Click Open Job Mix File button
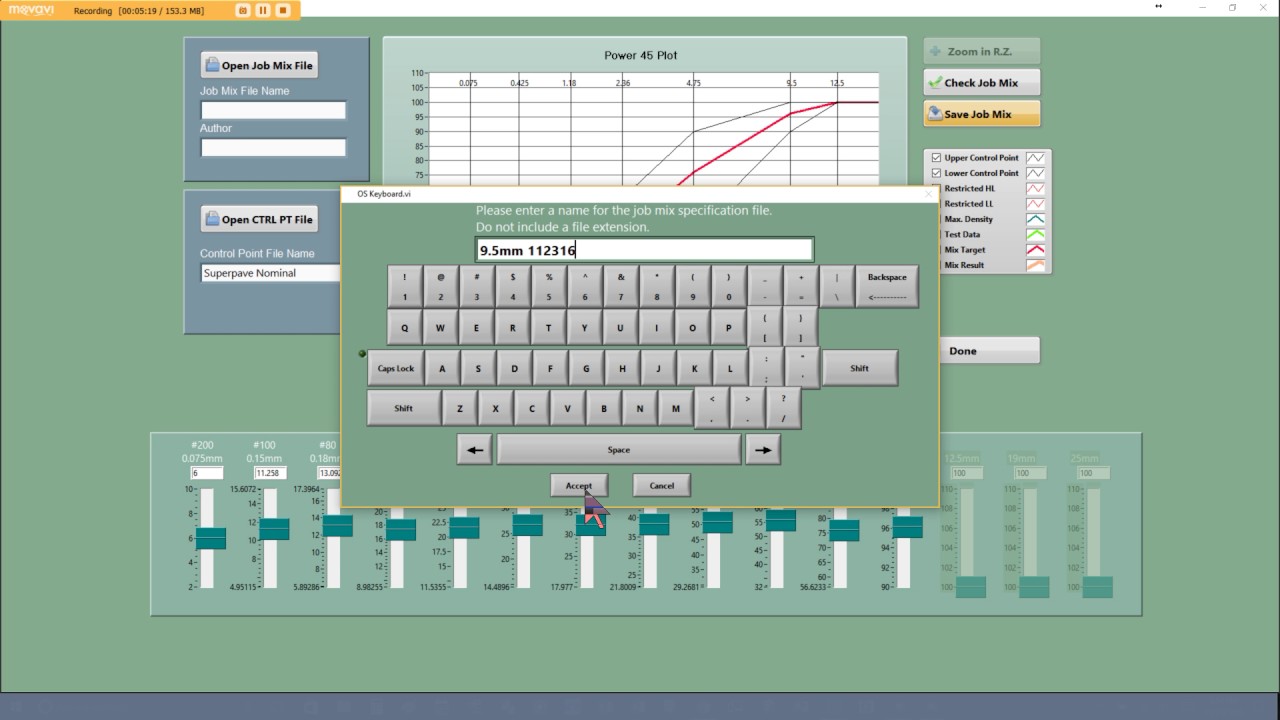The image size is (1280, 720). 259,65
